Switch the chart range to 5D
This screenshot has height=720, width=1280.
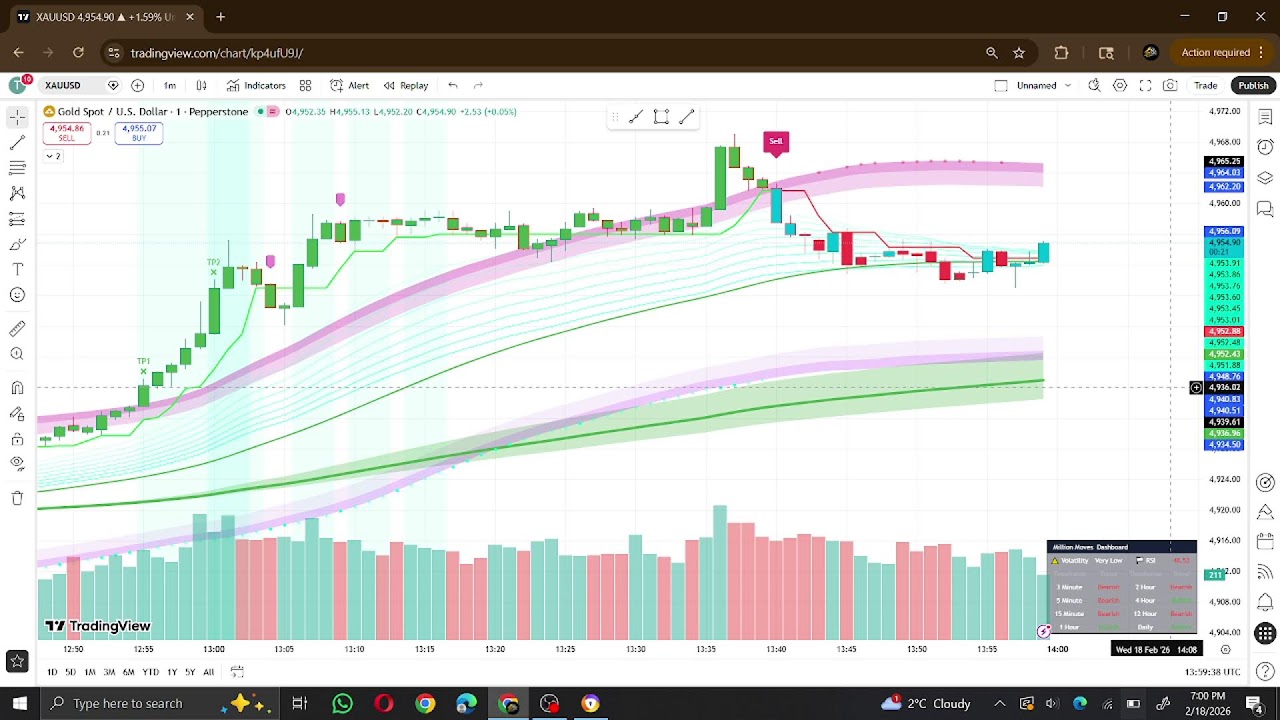[x=70, y=672]
